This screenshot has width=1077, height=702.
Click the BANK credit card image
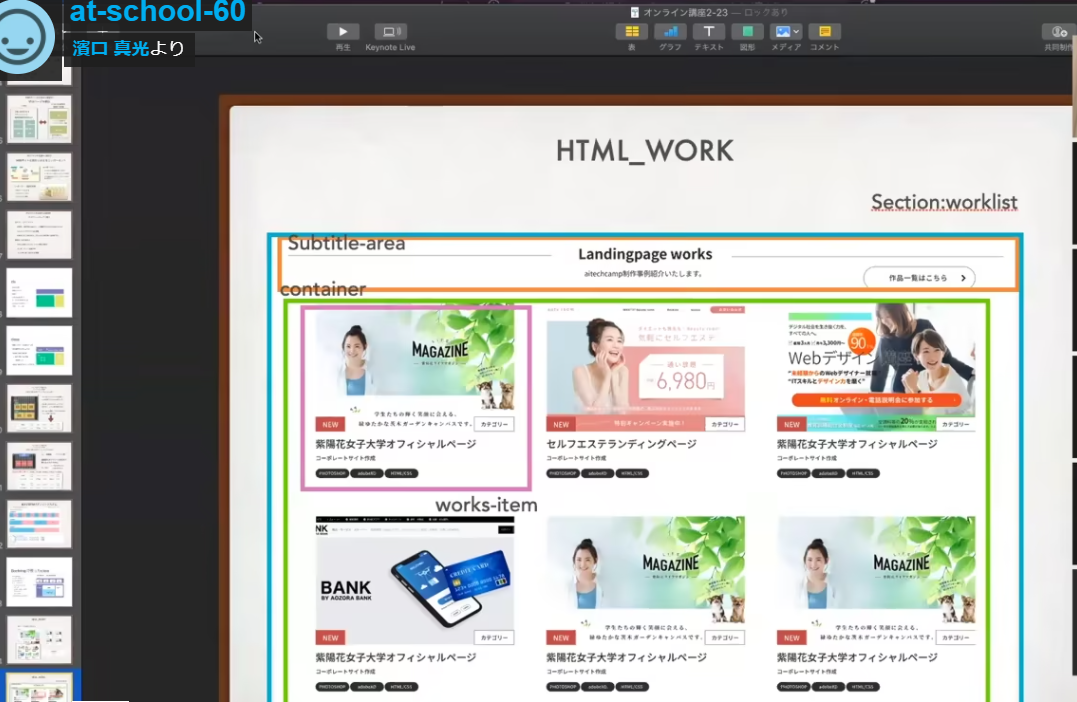[x=415, y=575]
